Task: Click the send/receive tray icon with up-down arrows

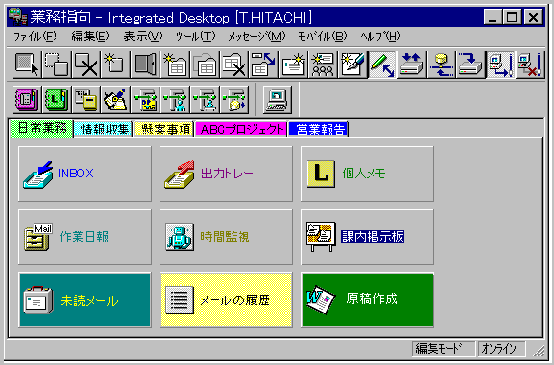Action: coord(412,65)
